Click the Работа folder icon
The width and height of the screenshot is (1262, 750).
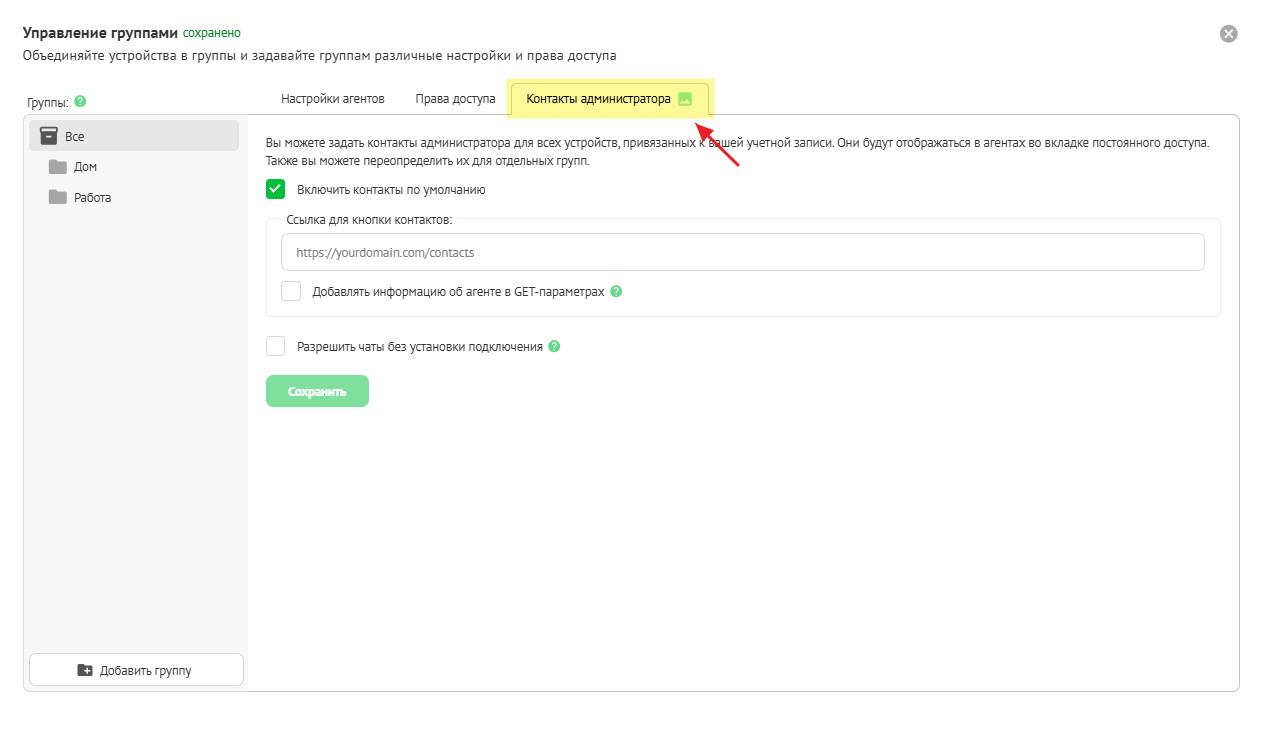click(58, 197)
